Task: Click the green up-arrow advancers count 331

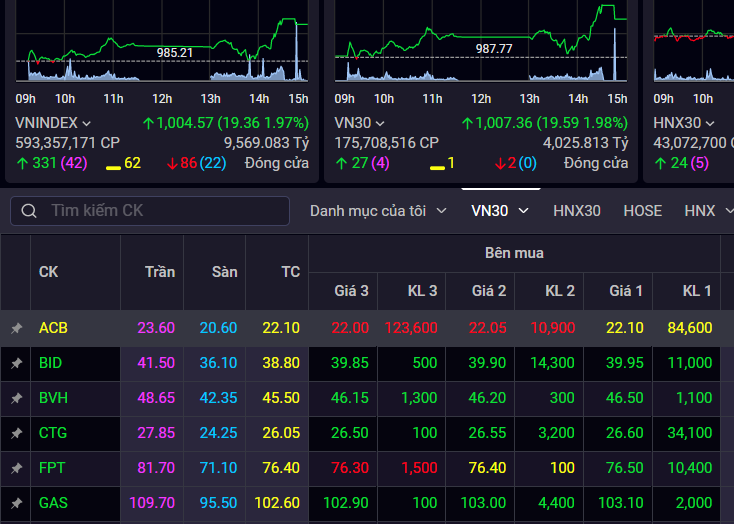Action: [x=37, y=163]
